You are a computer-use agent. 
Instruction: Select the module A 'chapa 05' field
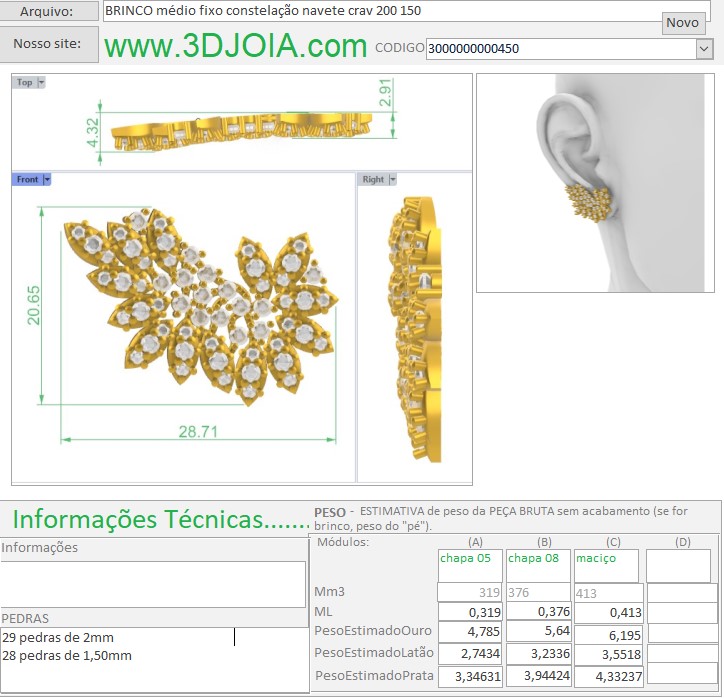point(470,565)
